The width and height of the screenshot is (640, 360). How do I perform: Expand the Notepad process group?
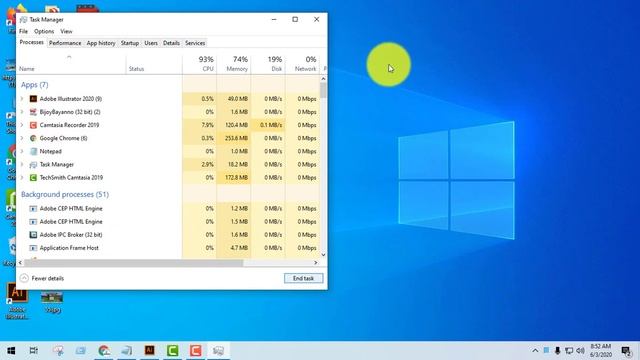coord(22,151)
